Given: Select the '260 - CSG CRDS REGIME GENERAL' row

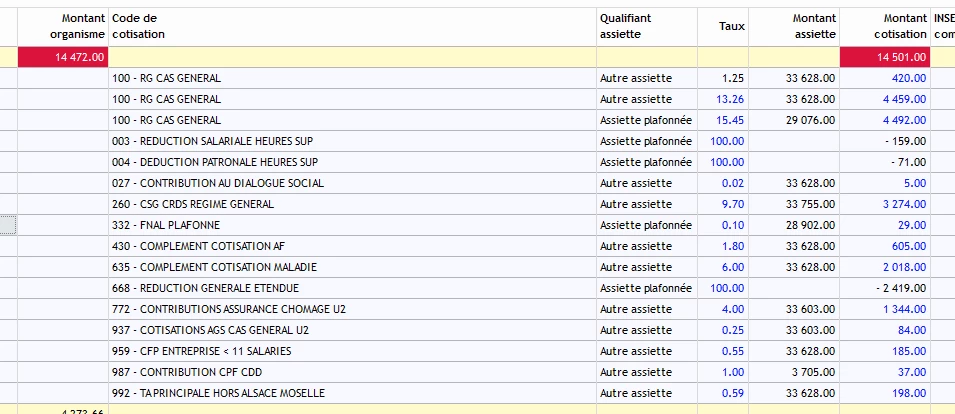Looking at the screenshot, I should [193, 204].
